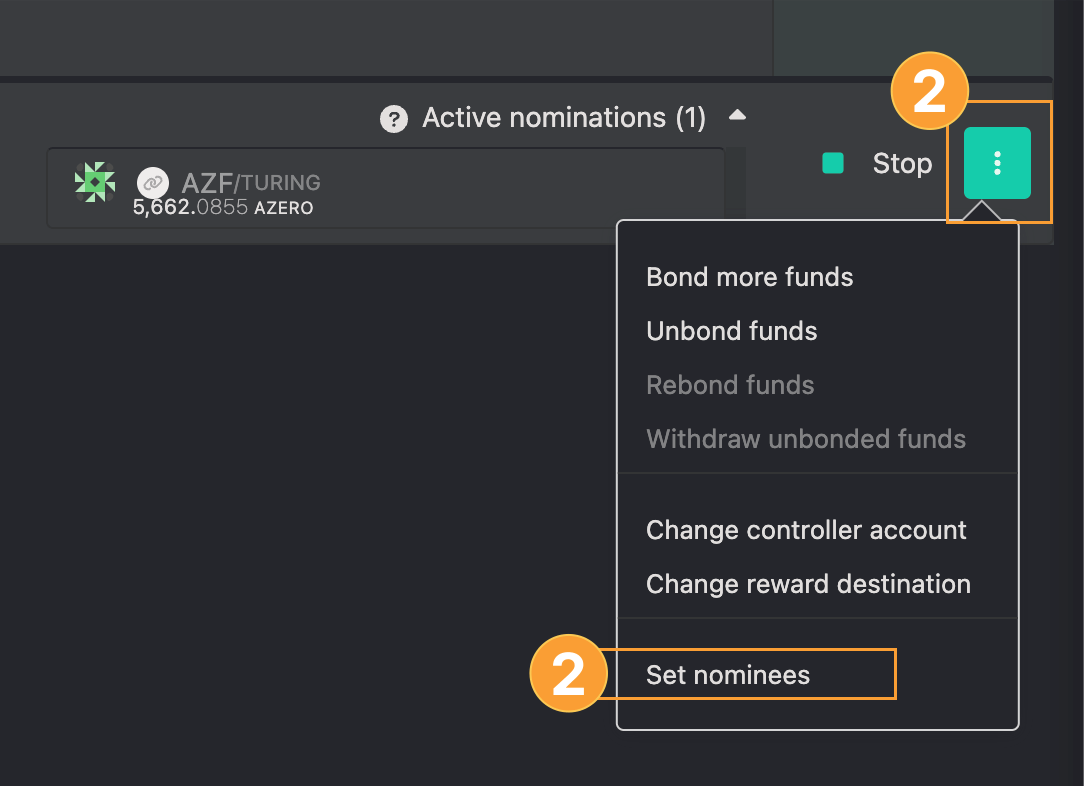The height and width of the screenshot is (786, 1084).
Task: Click the 5,662.0855 AZERO balance
Action: 223,207
